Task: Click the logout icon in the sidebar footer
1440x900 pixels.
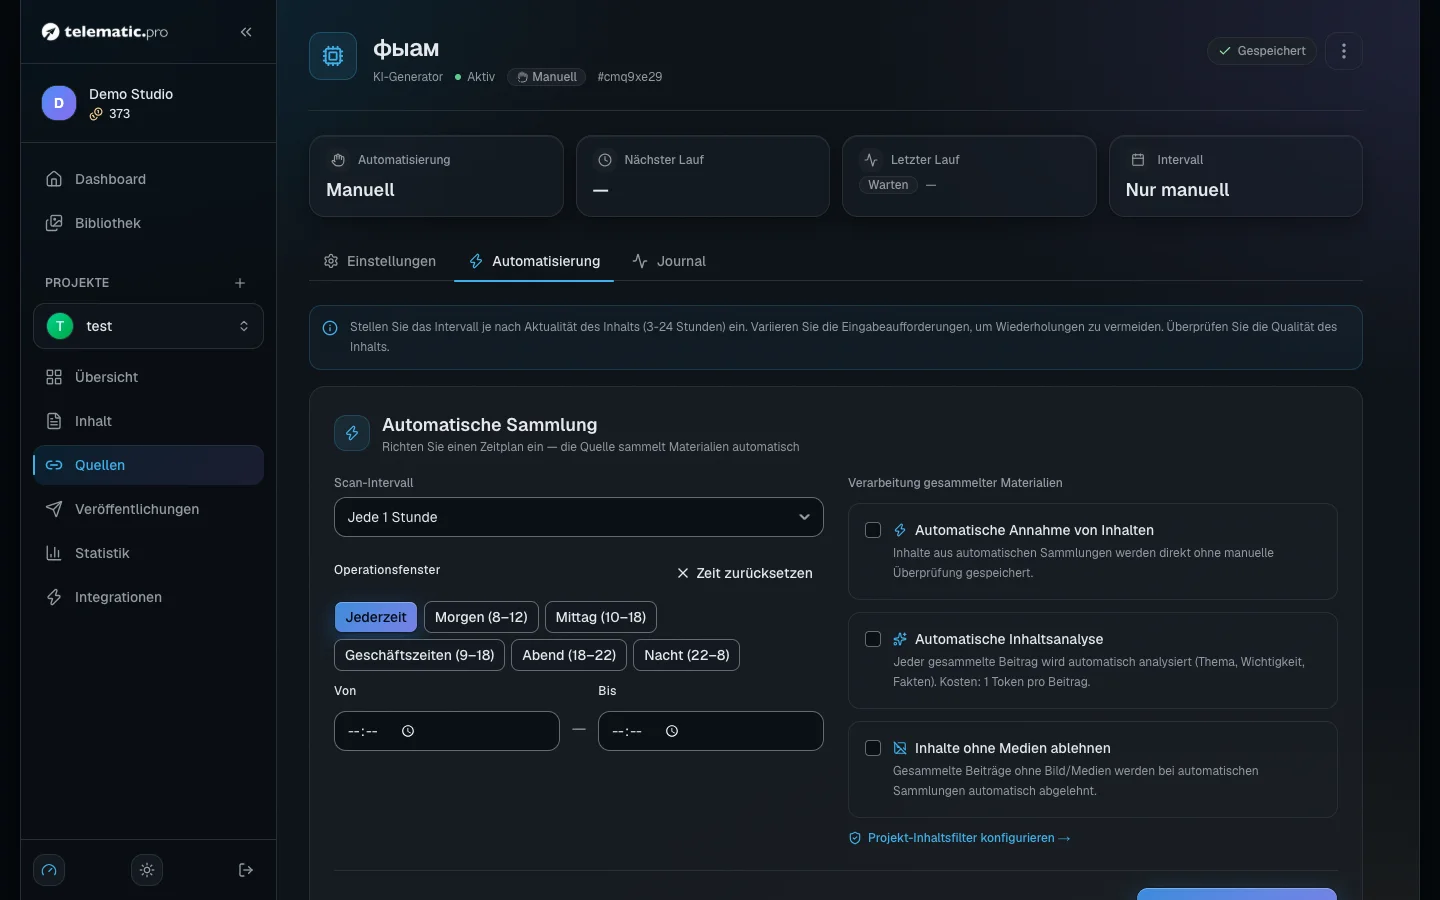Action: click(x=246, y=870)
